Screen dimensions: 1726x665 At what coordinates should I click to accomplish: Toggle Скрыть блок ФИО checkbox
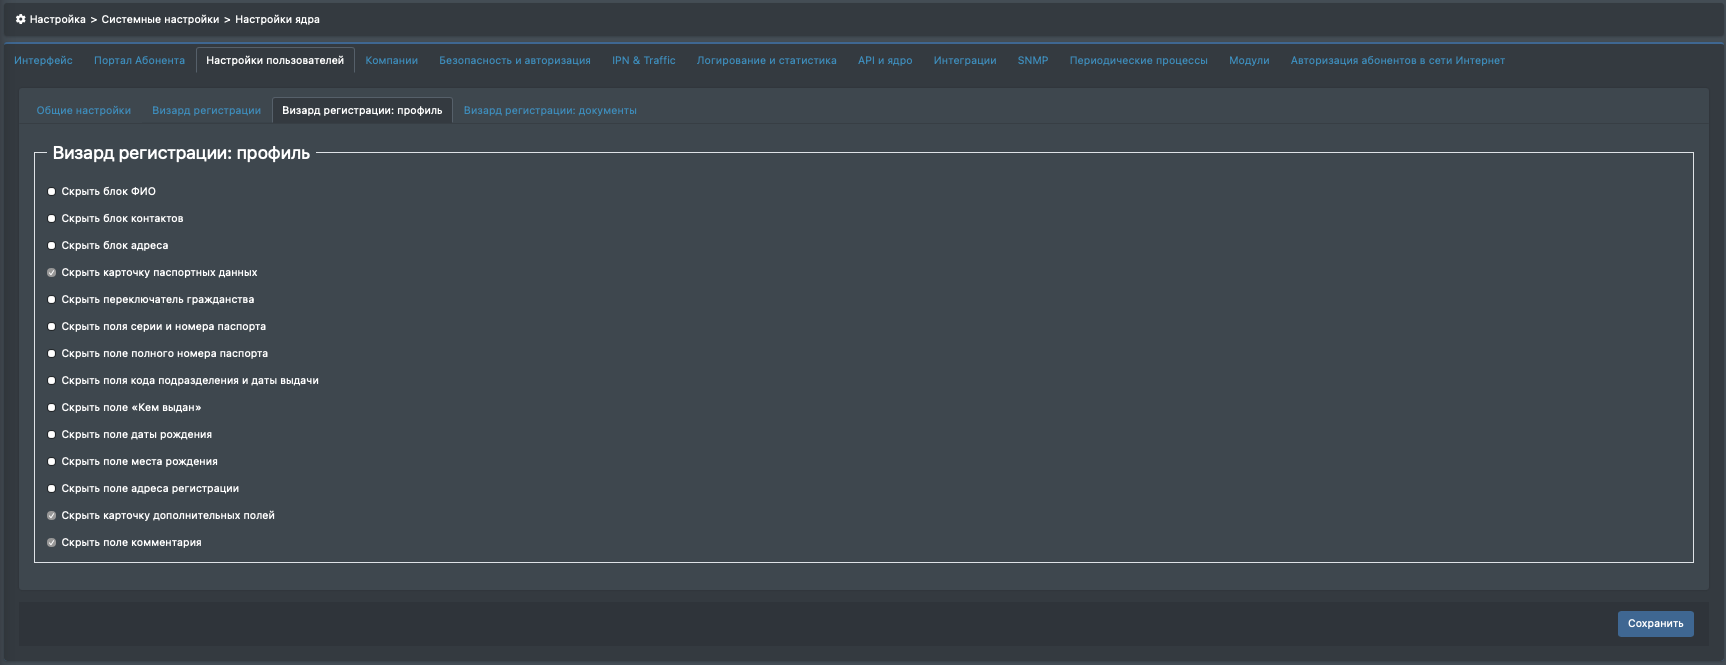tap(52, 192)
